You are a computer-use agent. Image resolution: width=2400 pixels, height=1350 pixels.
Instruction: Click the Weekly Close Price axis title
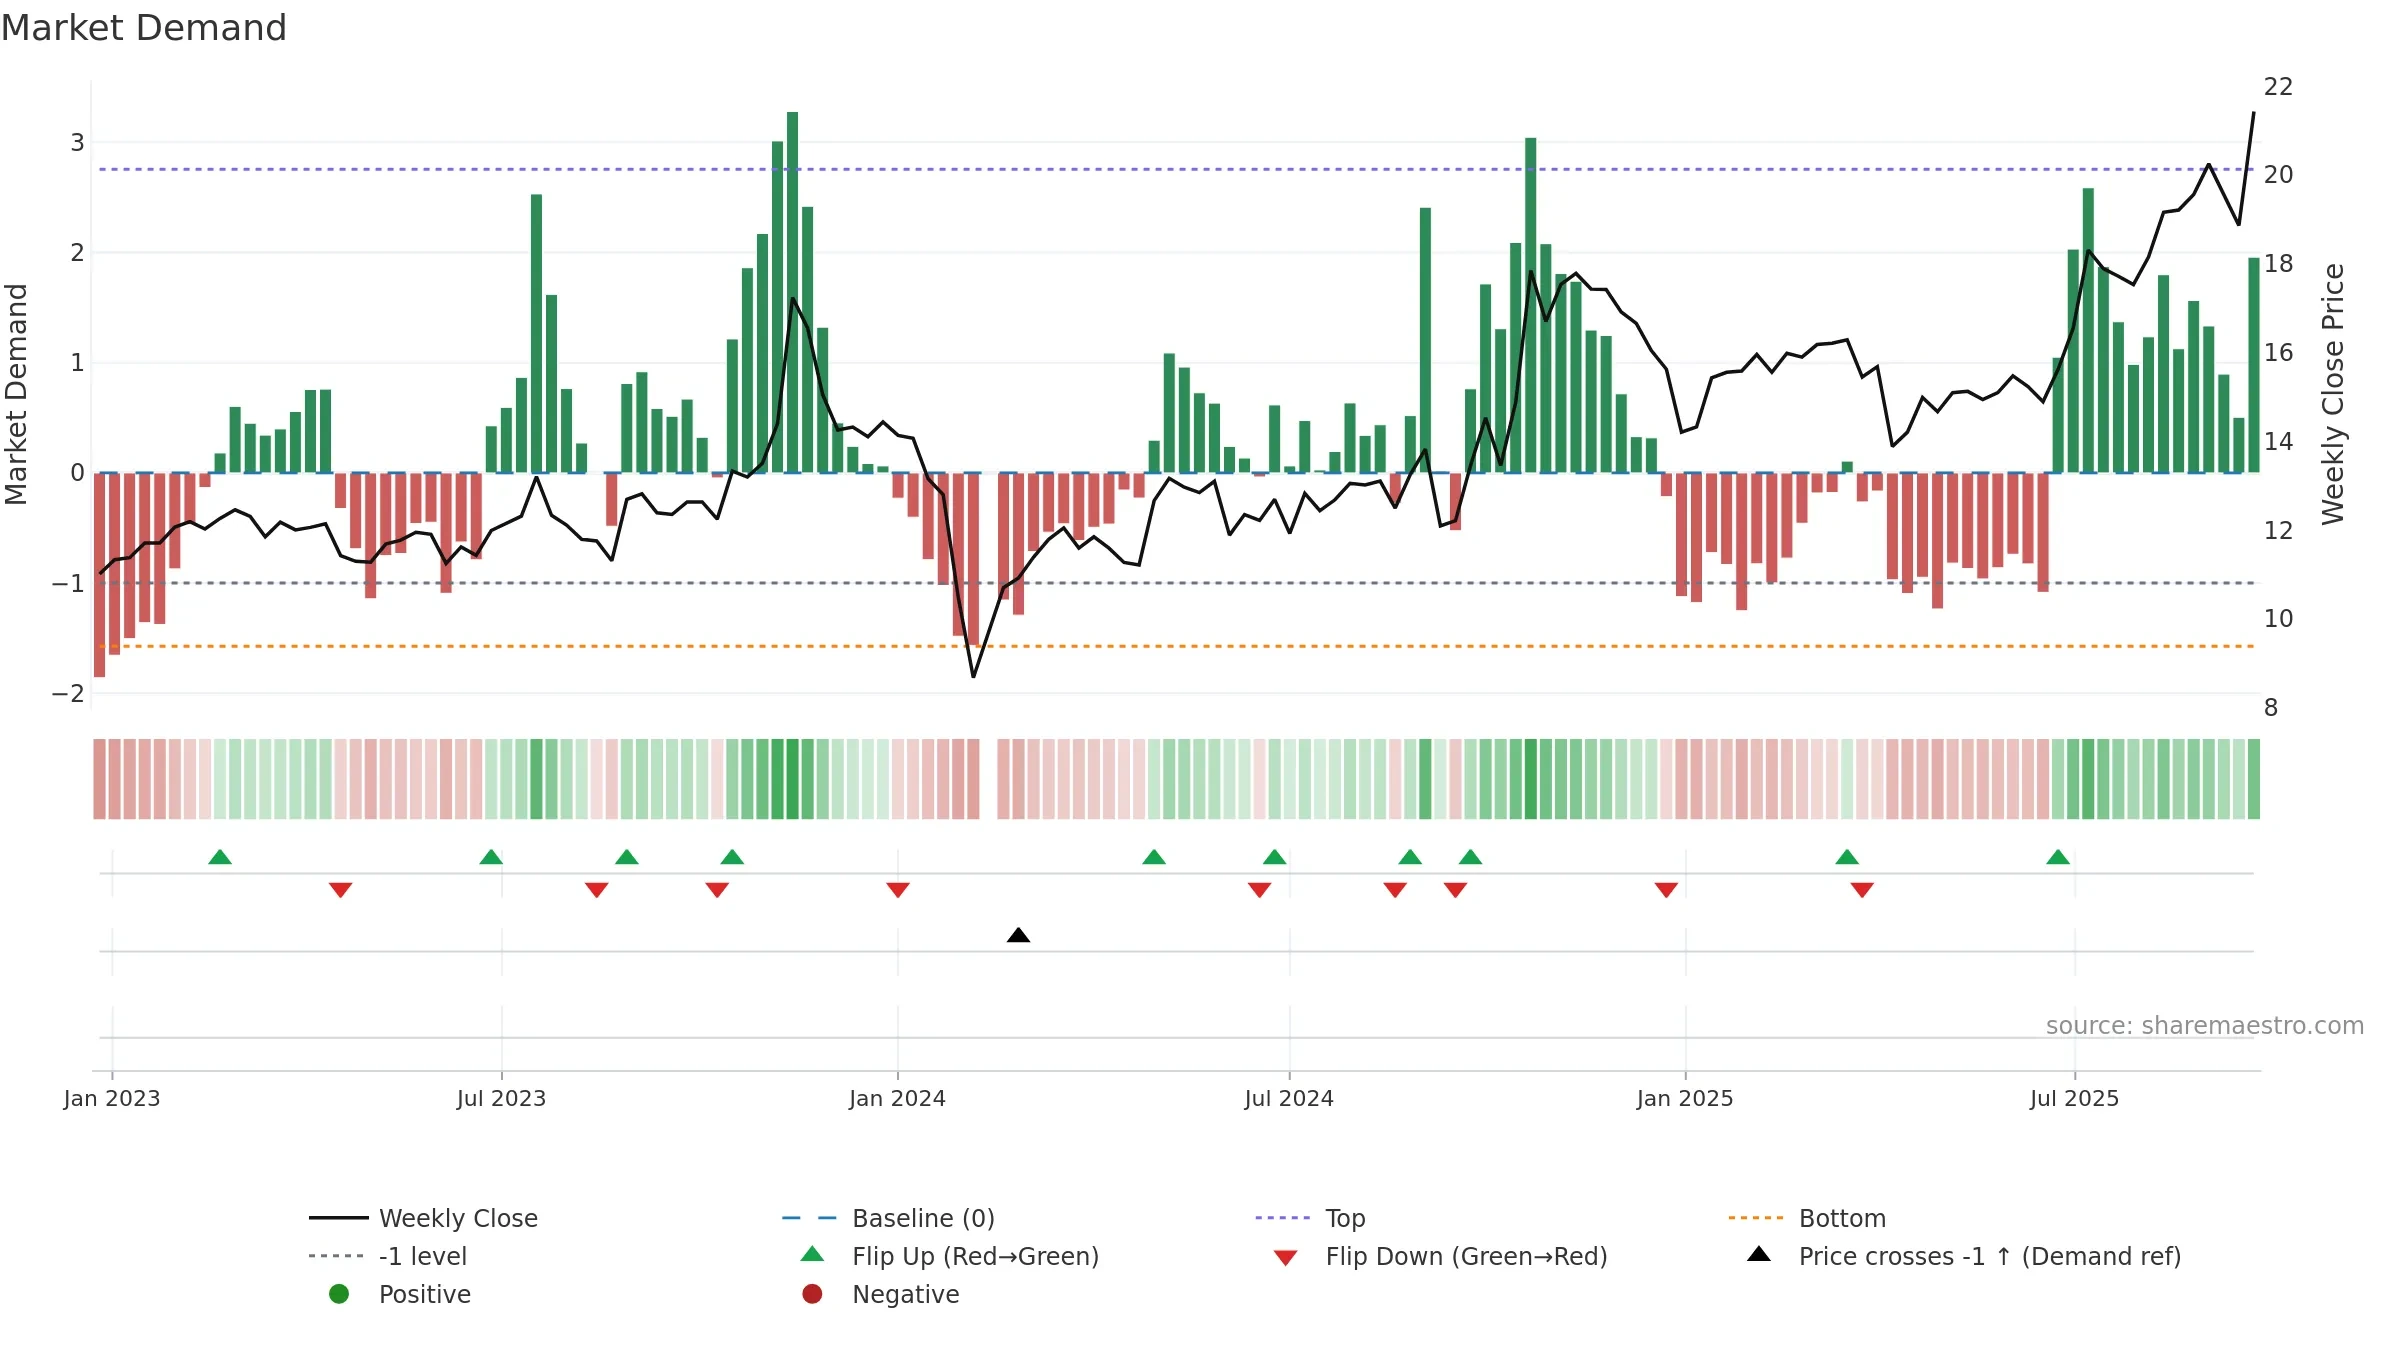pyautogui.click(x=2333, y=394)
